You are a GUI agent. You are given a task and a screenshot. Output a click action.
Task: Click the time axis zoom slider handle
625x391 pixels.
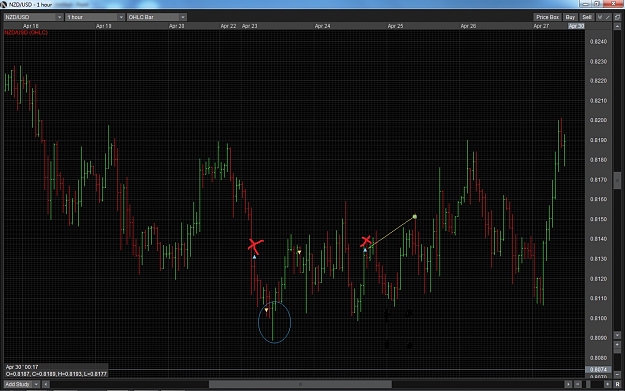[588, 384]
